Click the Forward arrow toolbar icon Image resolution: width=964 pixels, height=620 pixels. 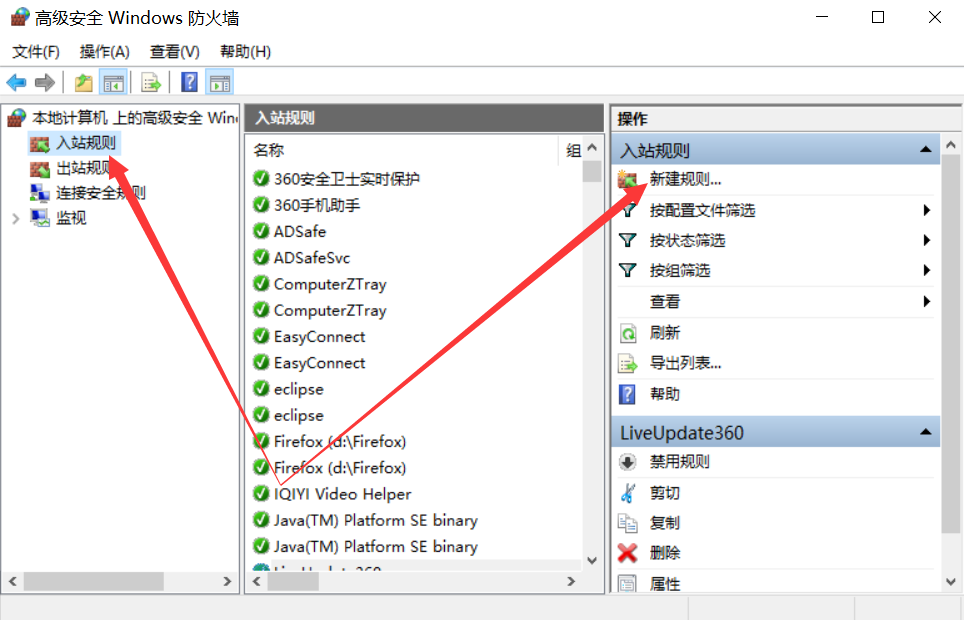coord(45,82)
